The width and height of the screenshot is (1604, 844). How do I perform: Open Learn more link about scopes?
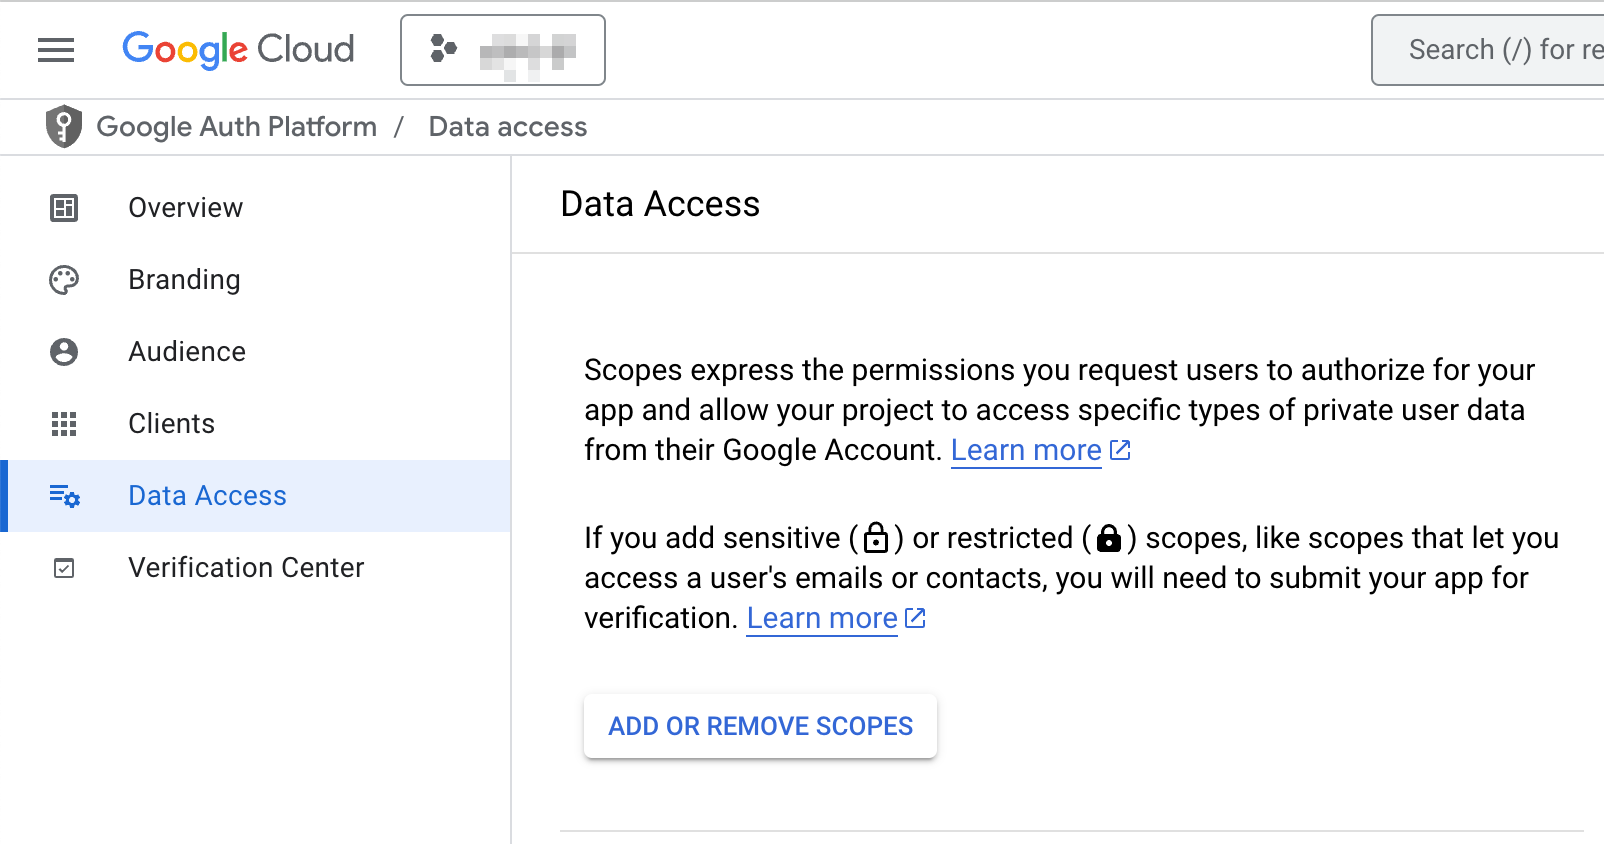click(1027, 451)
